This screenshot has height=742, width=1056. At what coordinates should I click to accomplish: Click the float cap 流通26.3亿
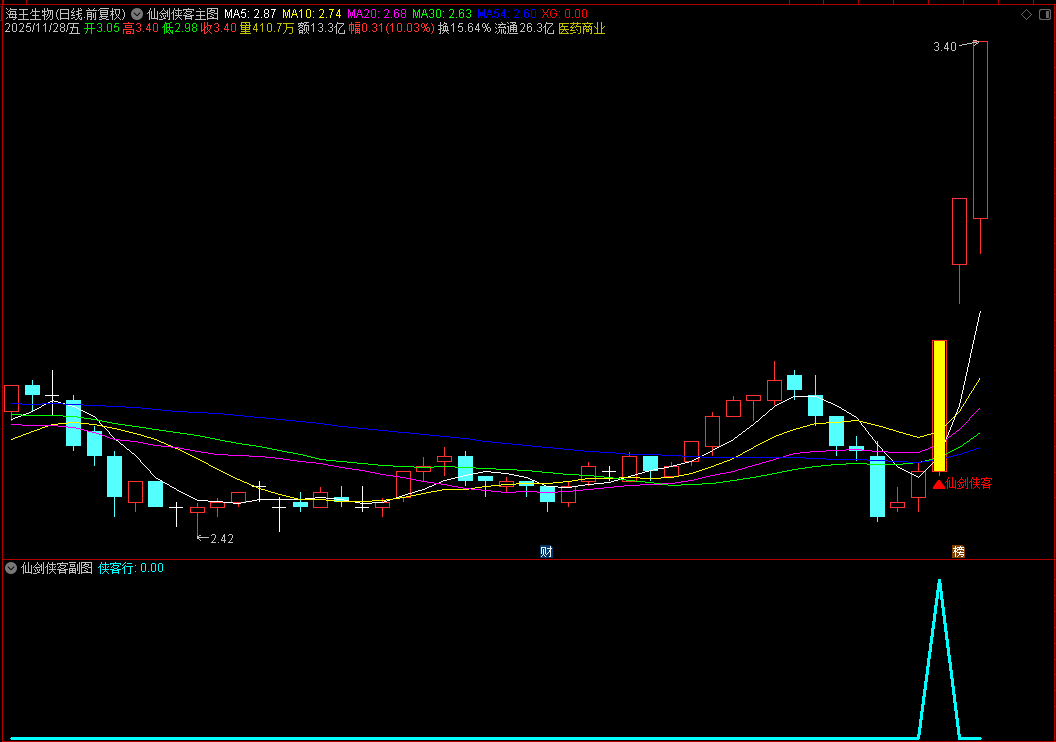pos(524,28)
